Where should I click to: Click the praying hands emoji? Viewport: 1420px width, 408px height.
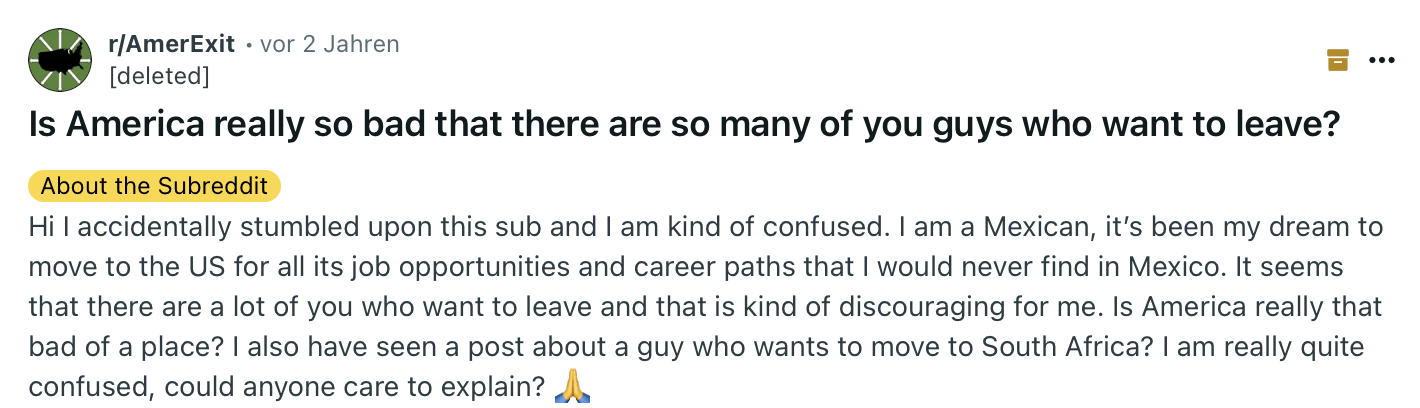pos(573,385)
